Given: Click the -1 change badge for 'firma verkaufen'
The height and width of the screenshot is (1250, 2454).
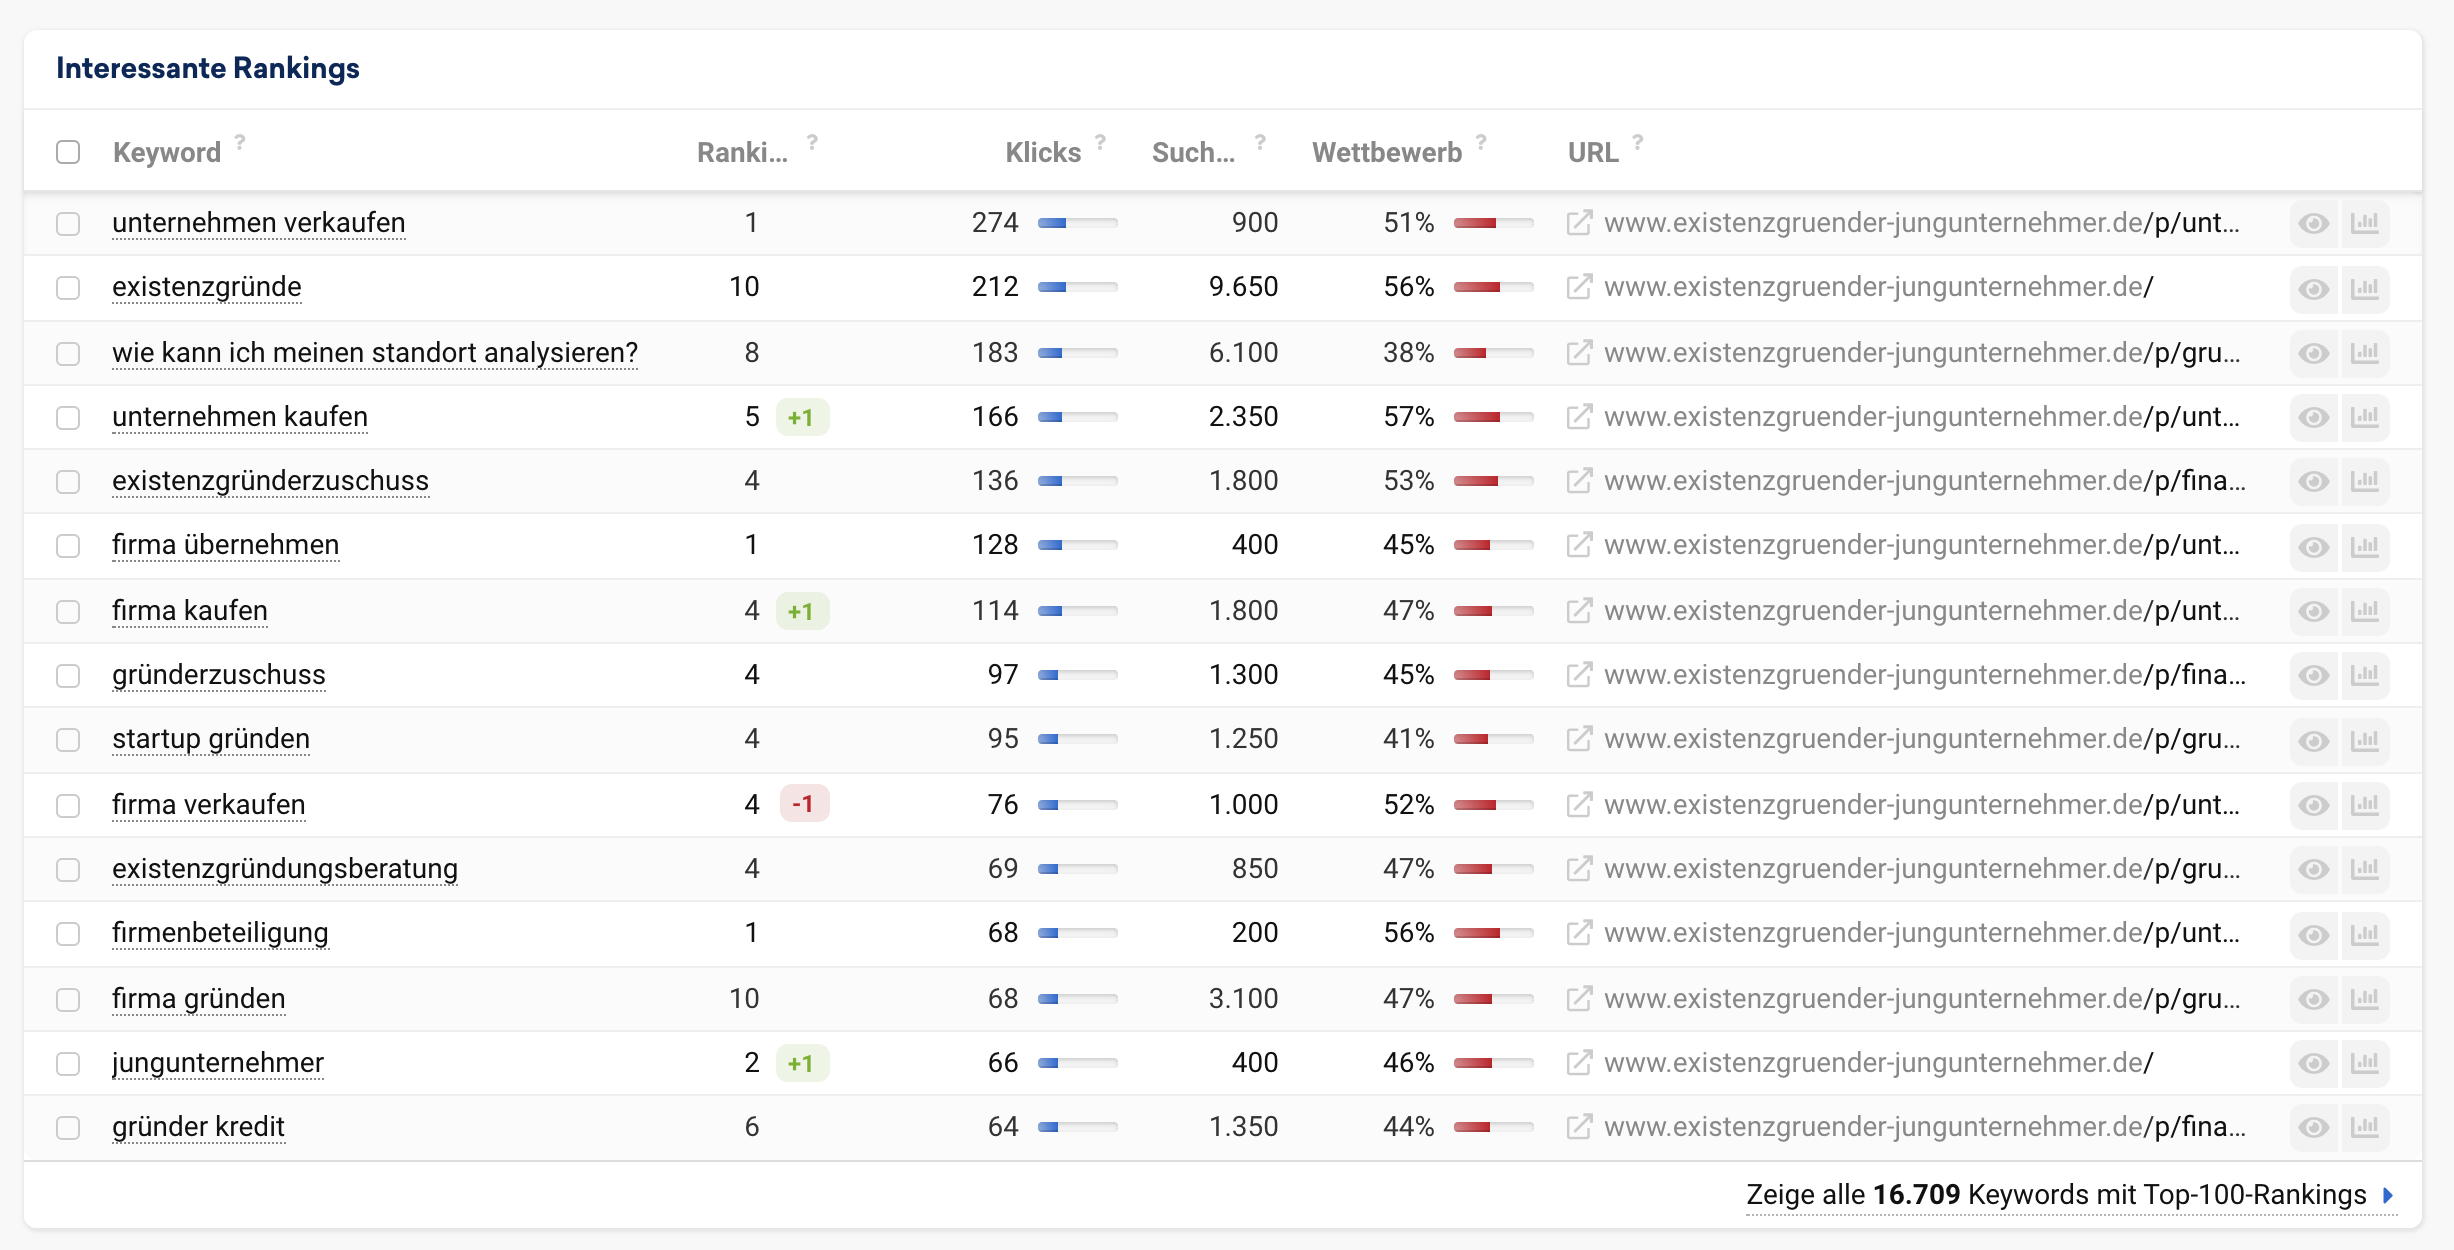Looking at the screenshot, I should [804, 804].
